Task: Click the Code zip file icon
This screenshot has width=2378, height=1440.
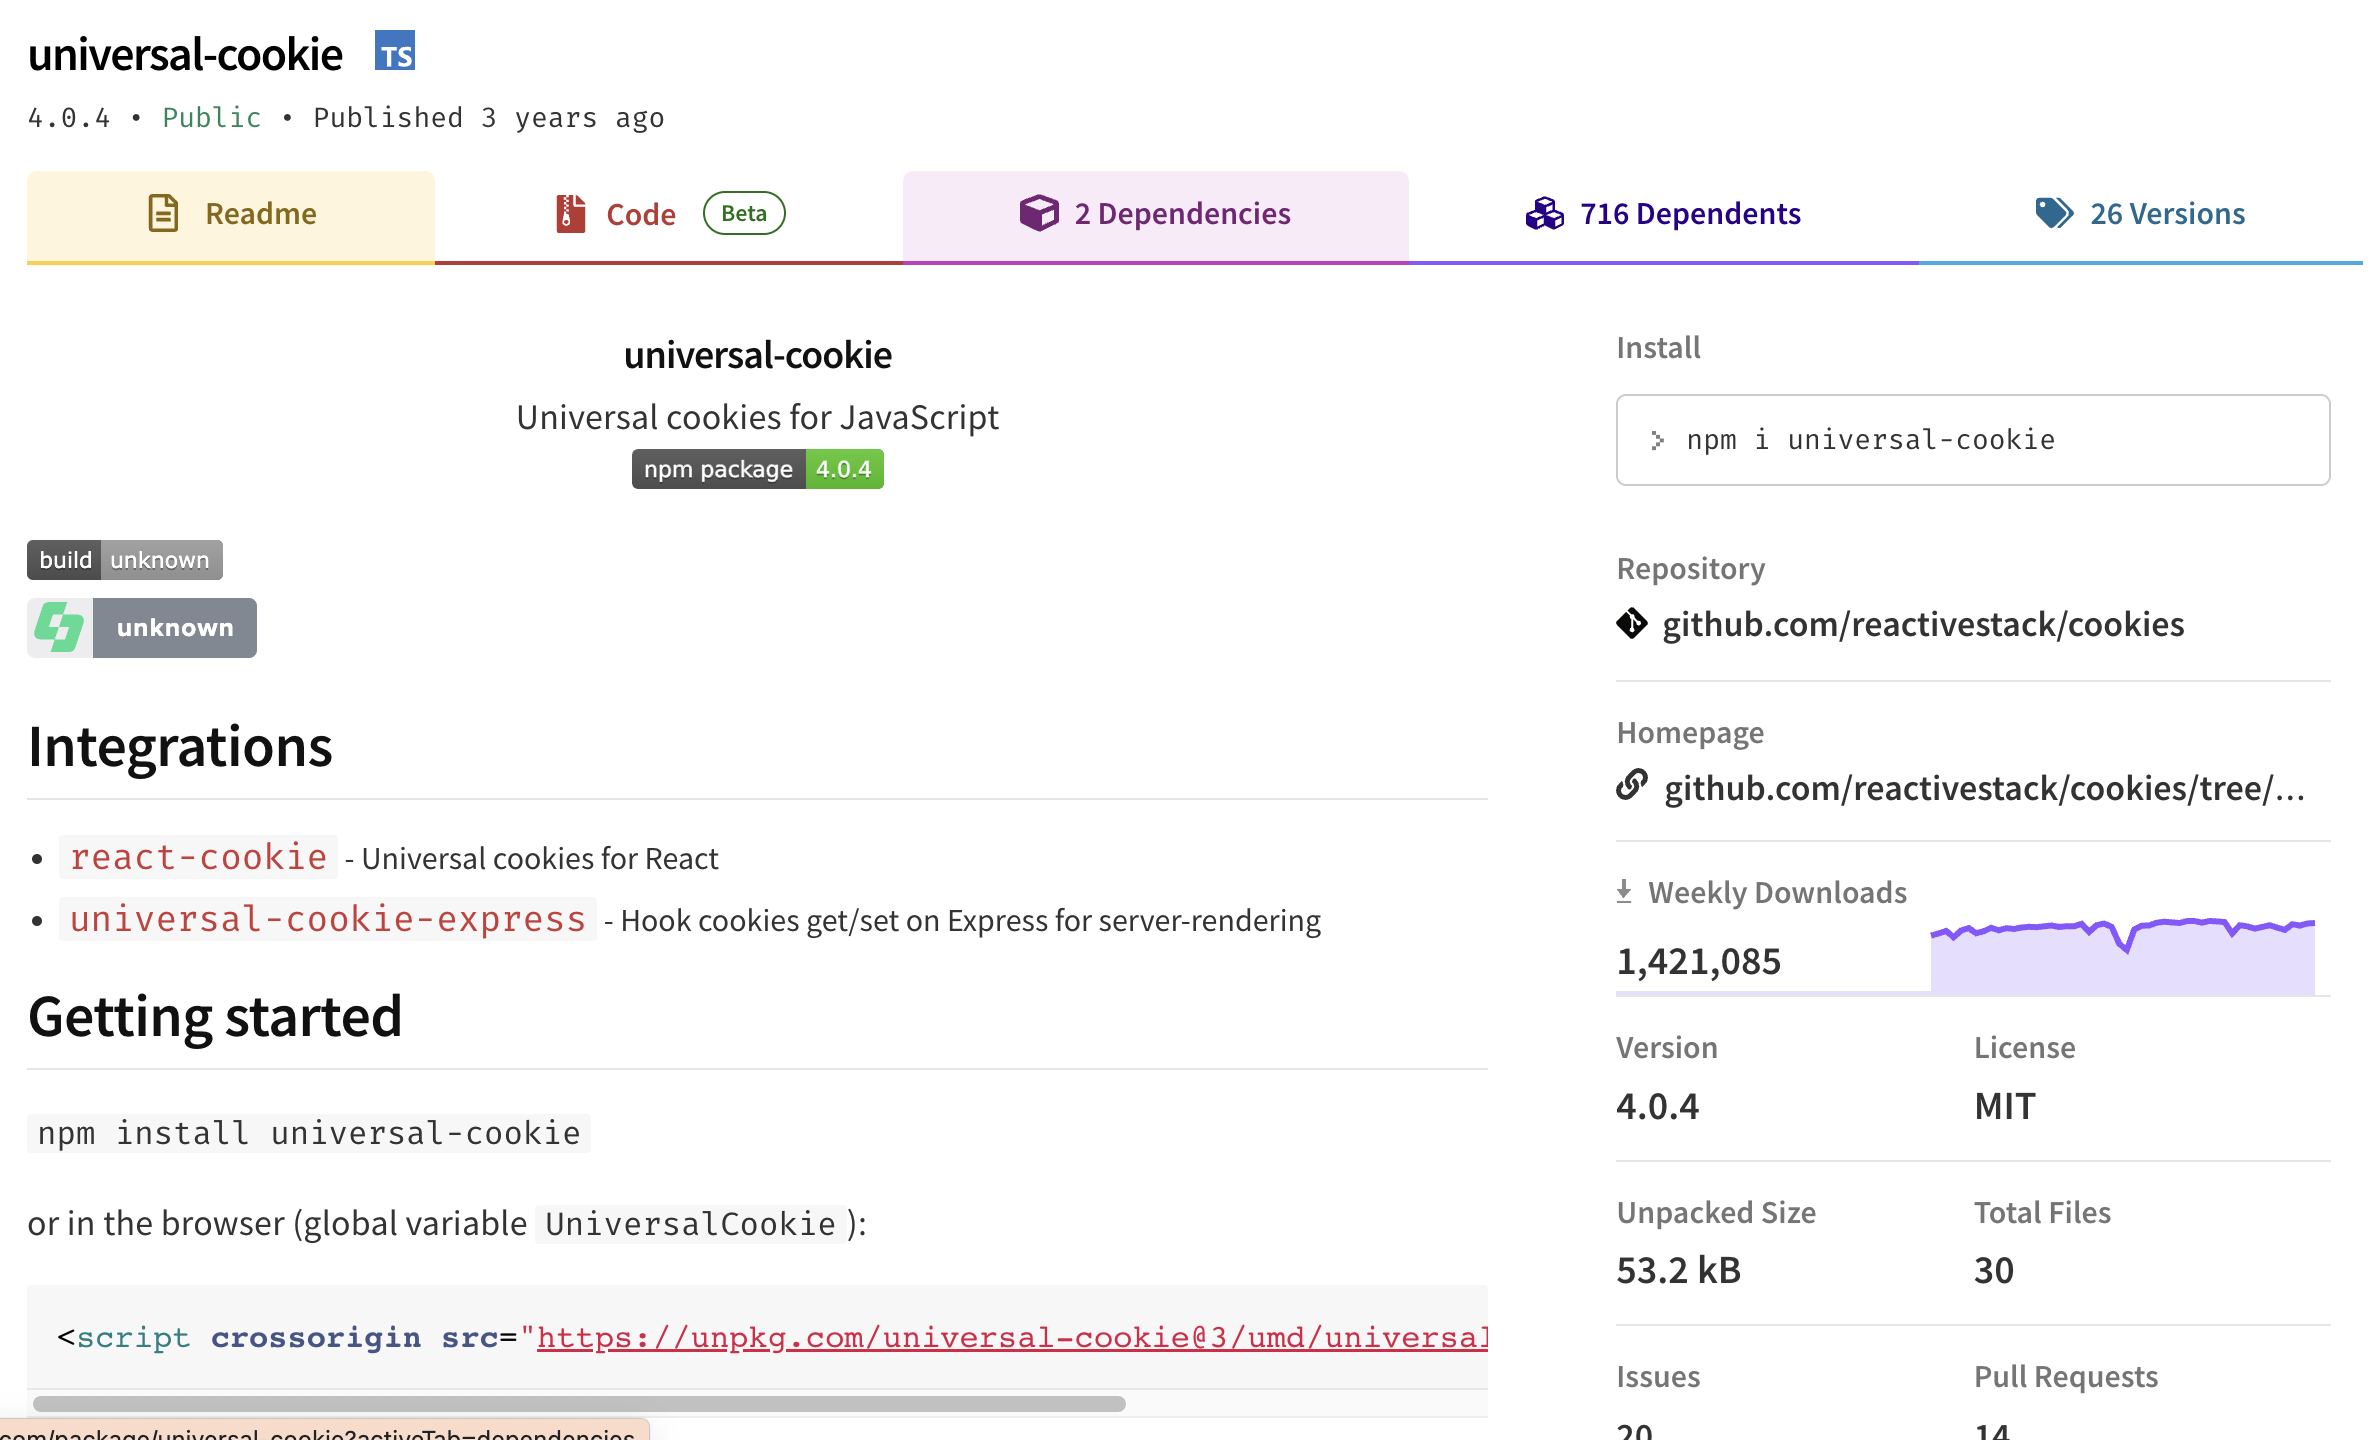Action: pos(570,213)
